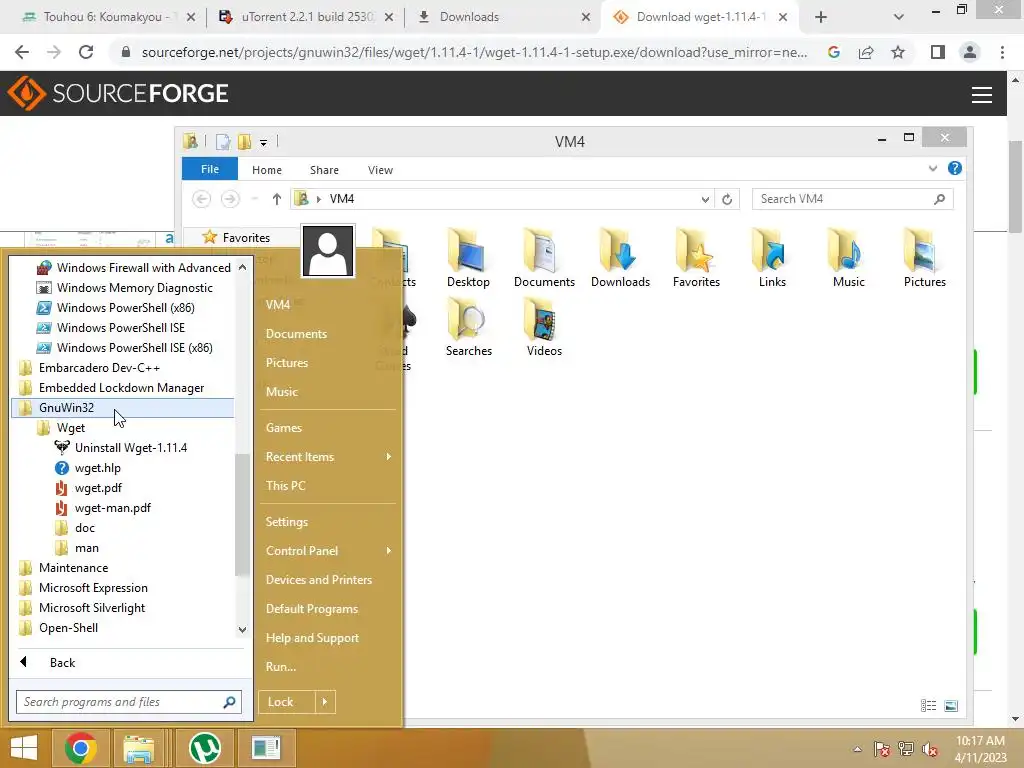Open the Music folder in VM4 window
This screenshot has height=768, width=1024.
[x=848, y=259]
